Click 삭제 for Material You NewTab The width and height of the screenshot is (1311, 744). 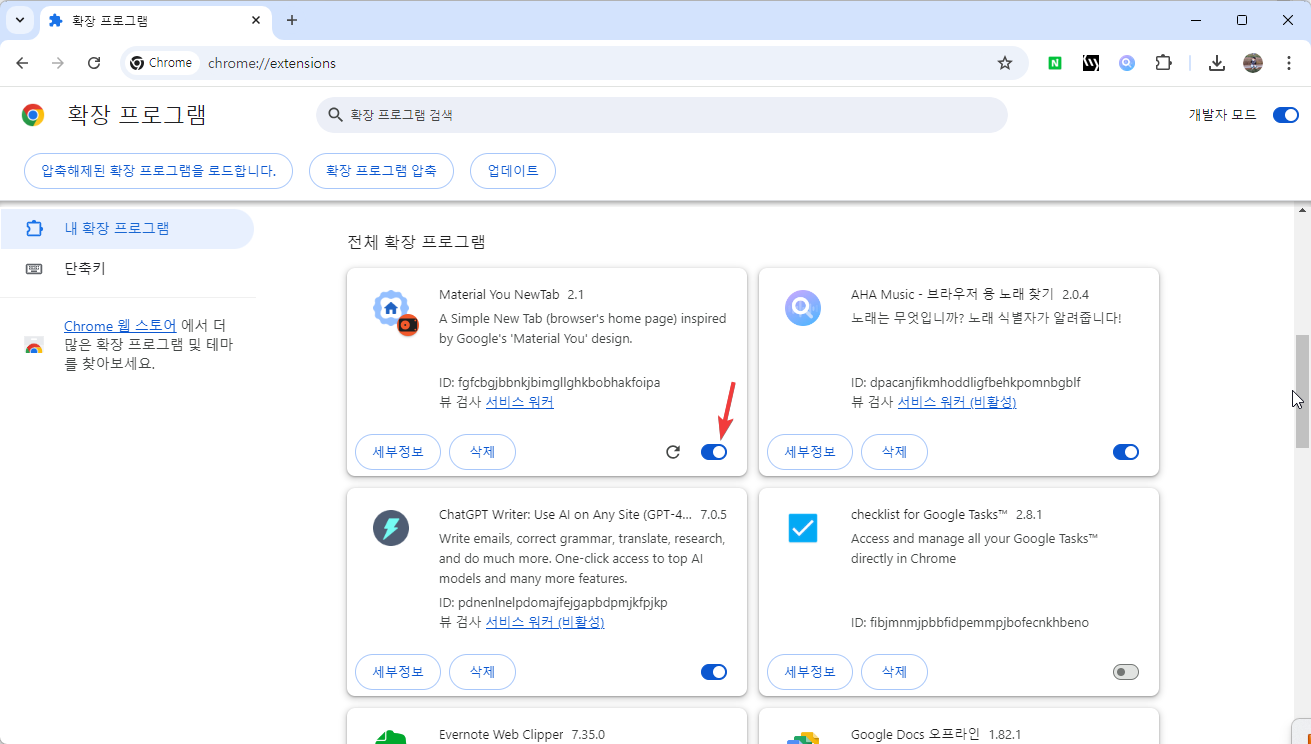click(x=482, y=452)
